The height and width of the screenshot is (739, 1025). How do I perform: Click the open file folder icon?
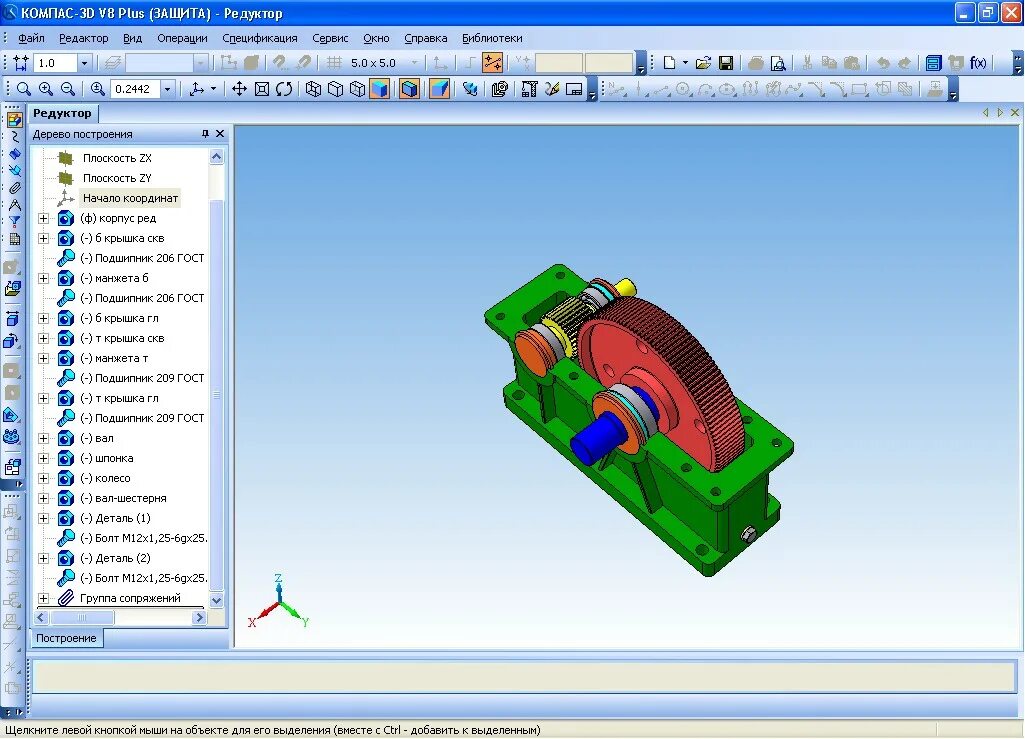(x=703, y=63)
